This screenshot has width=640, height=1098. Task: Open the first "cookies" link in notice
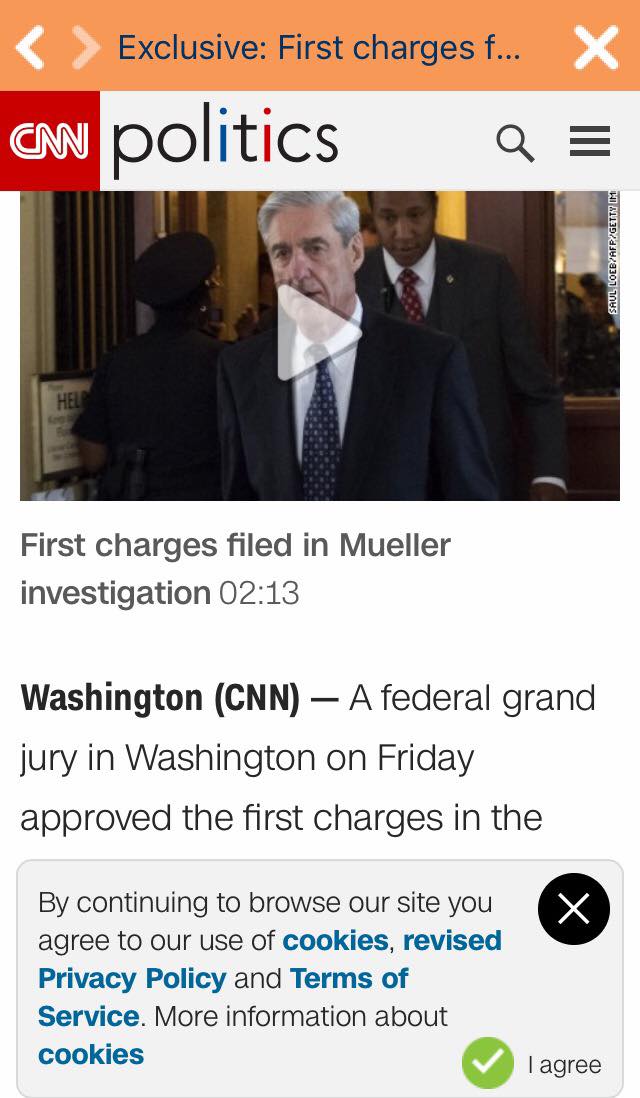tap(335, 940)
